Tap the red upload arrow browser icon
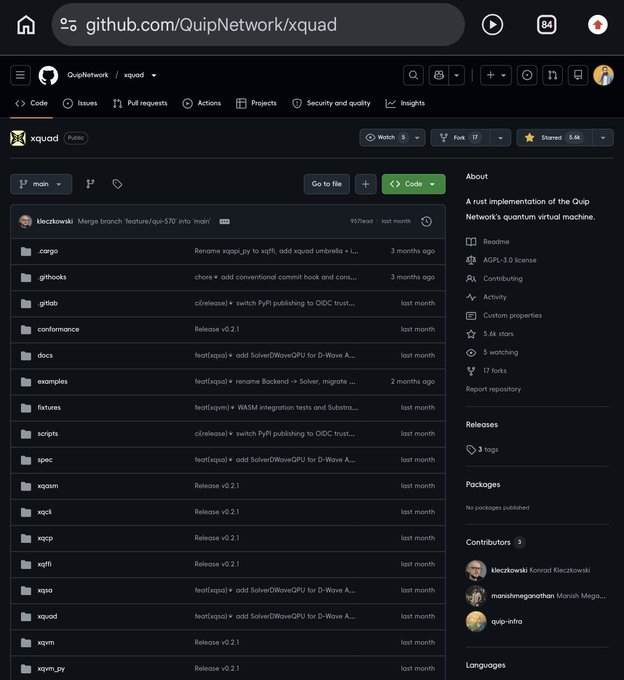Screen dimensions: 624x680 tap(598, 25)
